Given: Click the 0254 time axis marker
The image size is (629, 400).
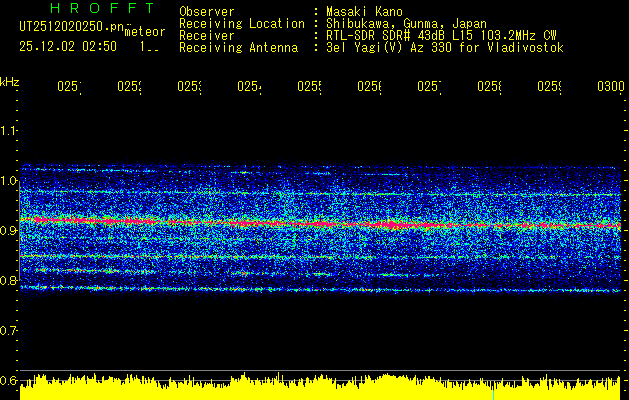Looking at the screenshot, I should pyautogui.click(x=249, y=86).
